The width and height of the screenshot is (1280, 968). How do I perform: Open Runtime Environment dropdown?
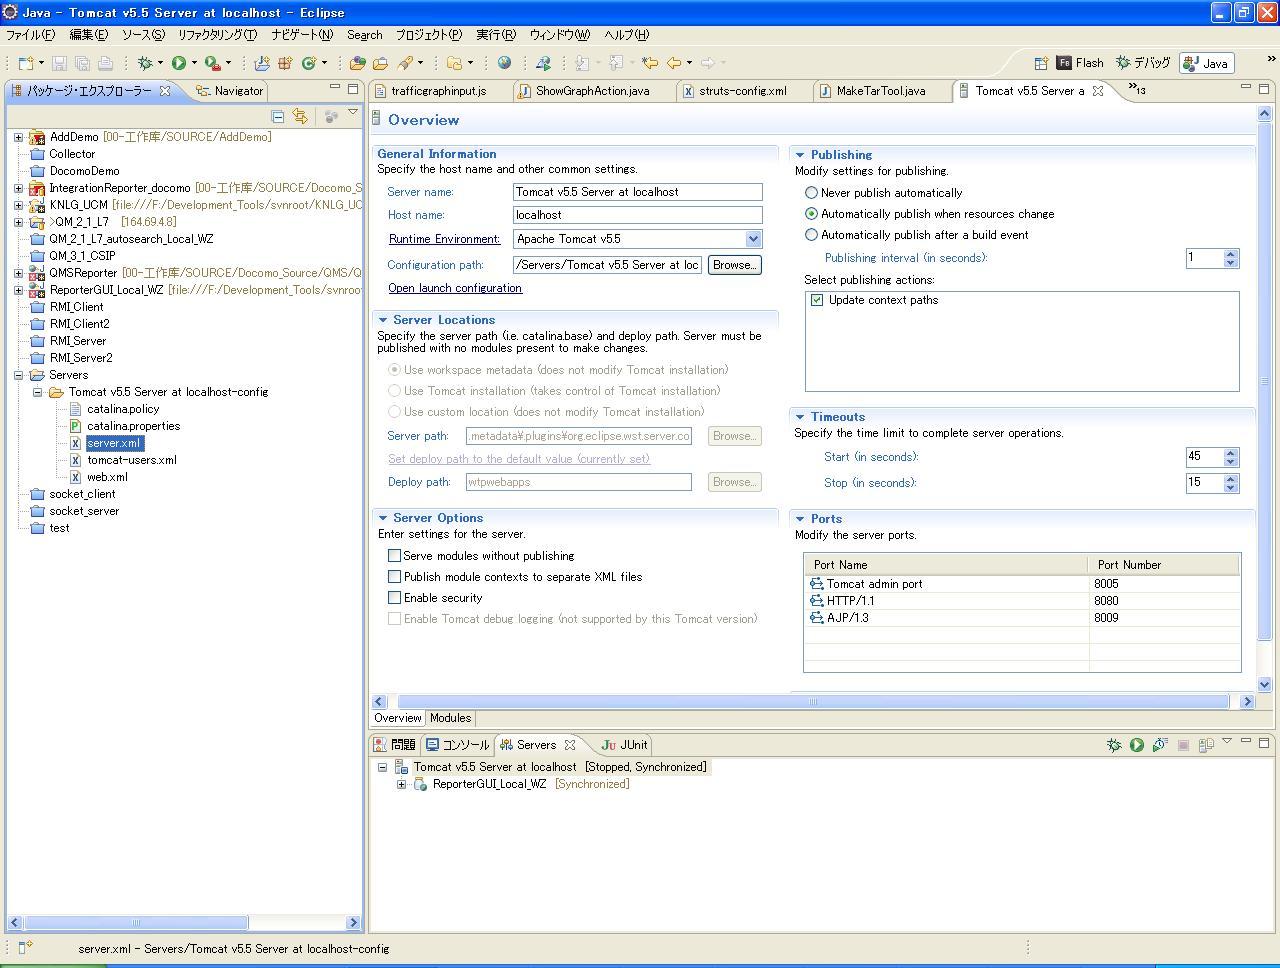tap(753, 239)
